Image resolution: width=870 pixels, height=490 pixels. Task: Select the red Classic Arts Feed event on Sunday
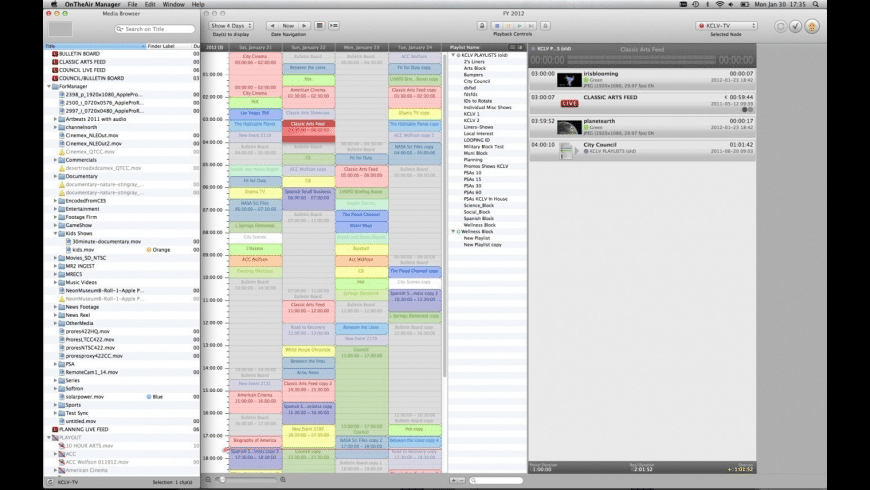point(308,130)
